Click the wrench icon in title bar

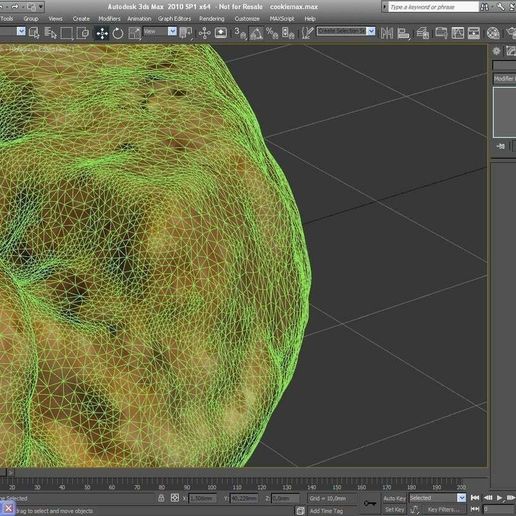pos(500,7)
